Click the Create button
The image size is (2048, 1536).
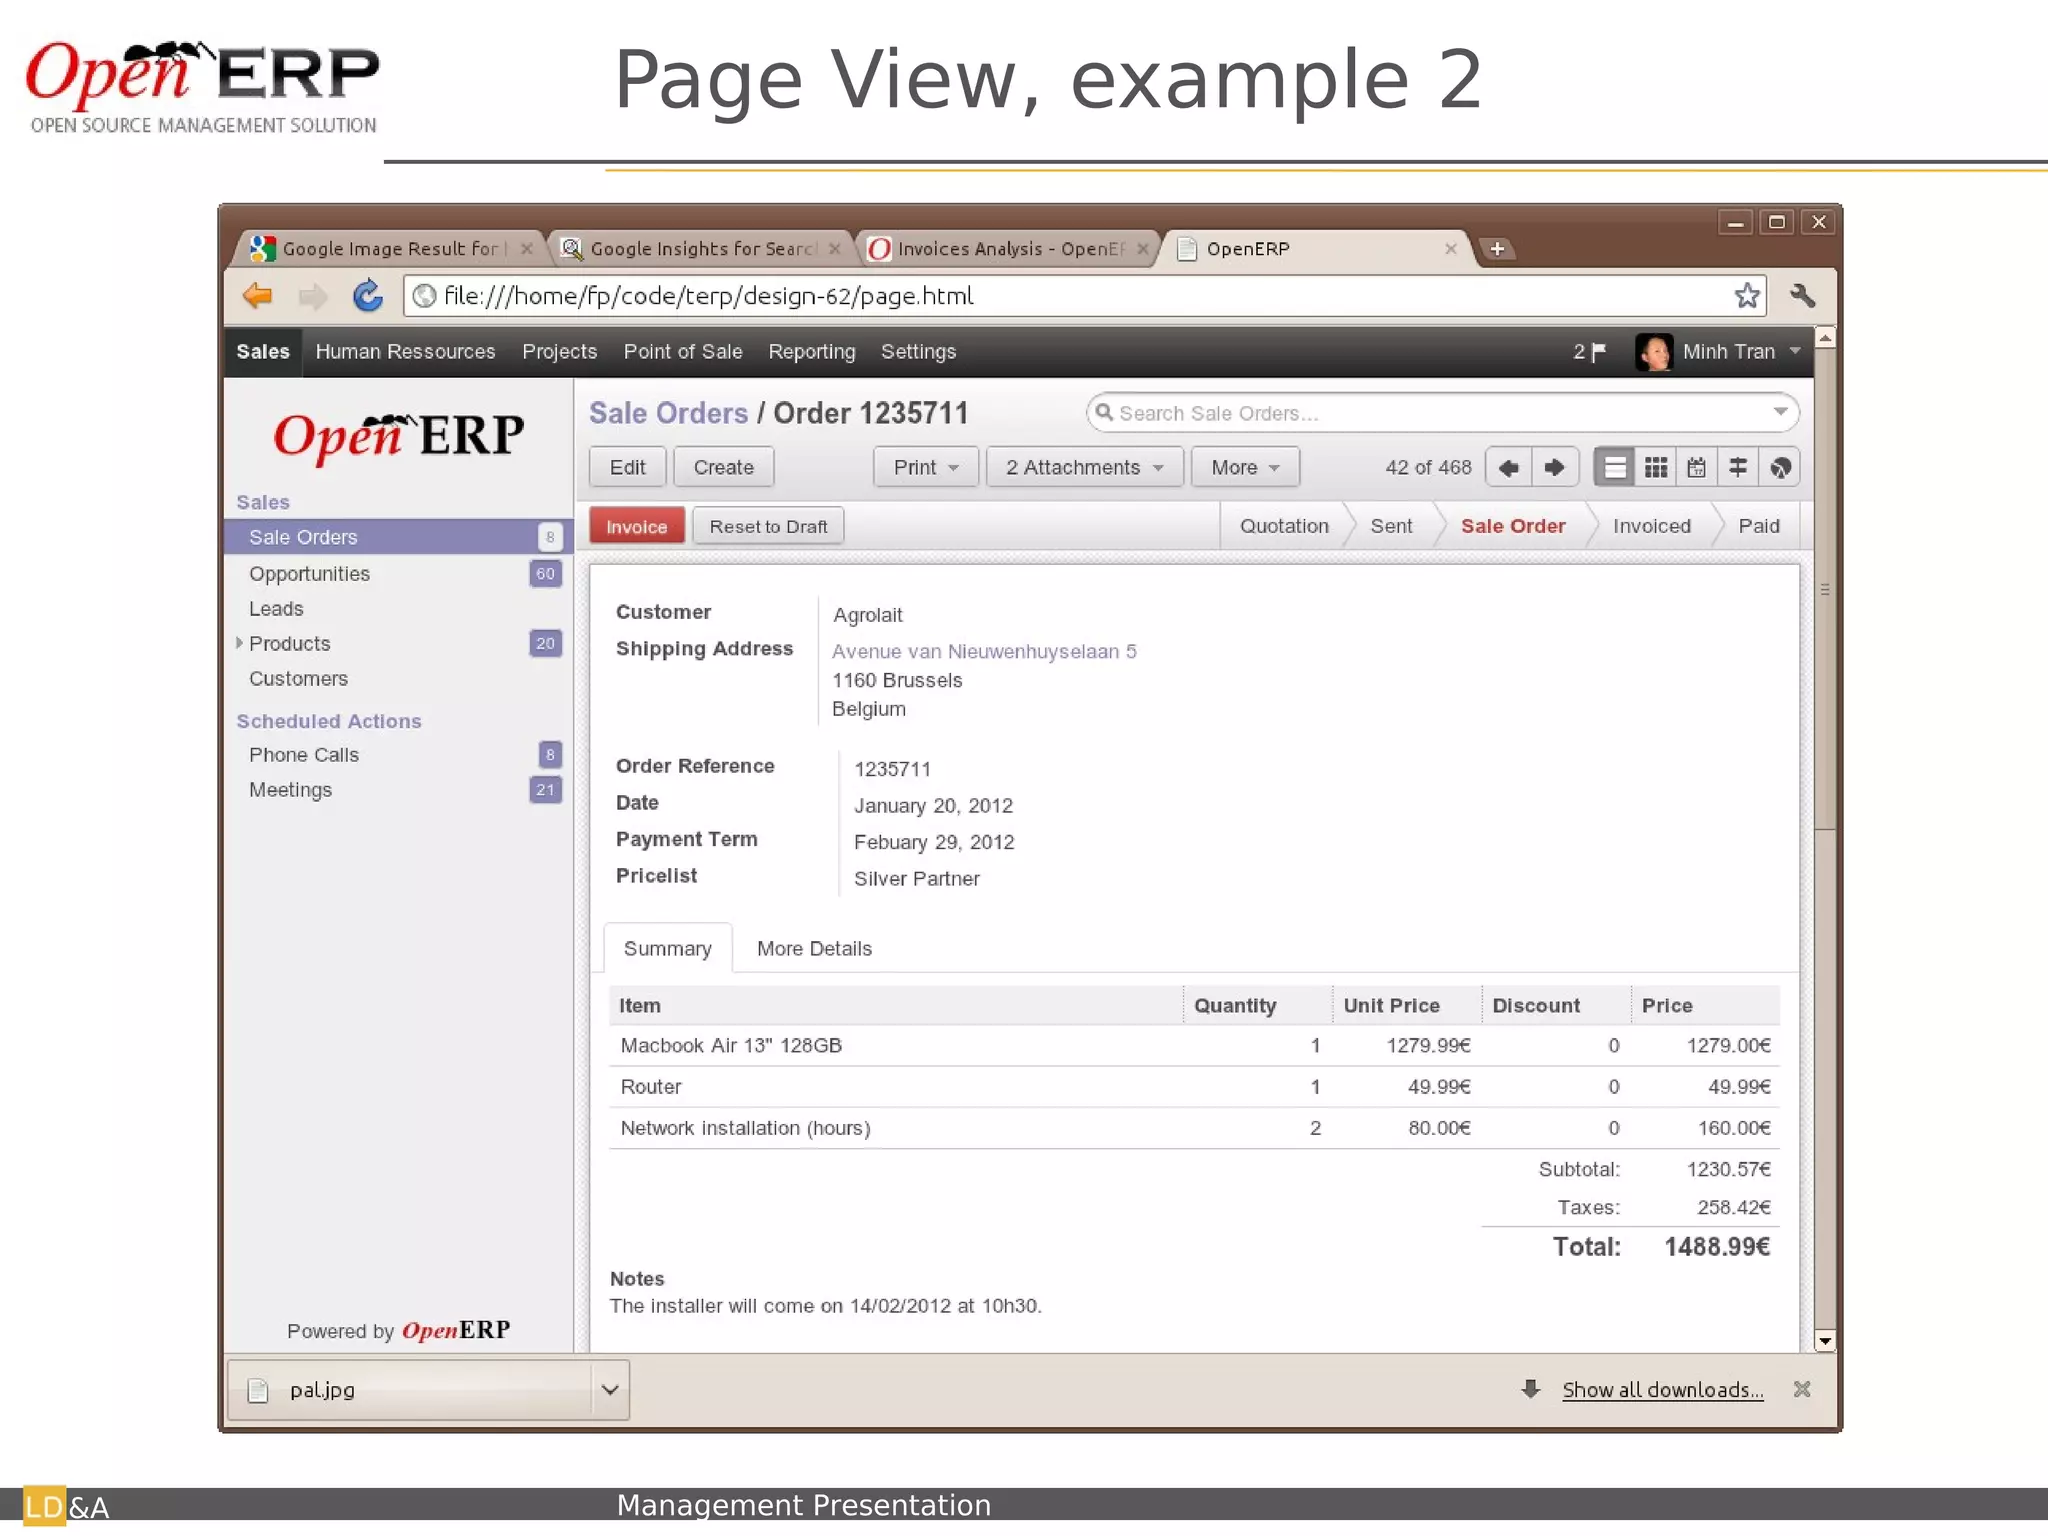pos(724,468)
